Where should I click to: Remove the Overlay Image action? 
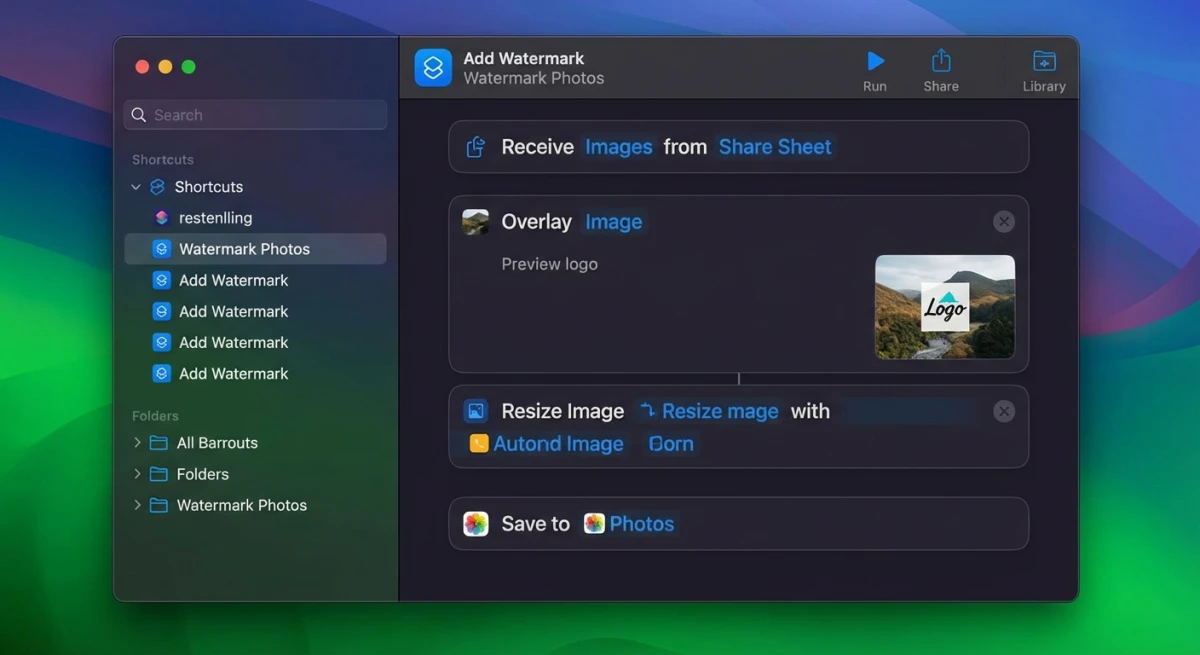click(1004, 222)
